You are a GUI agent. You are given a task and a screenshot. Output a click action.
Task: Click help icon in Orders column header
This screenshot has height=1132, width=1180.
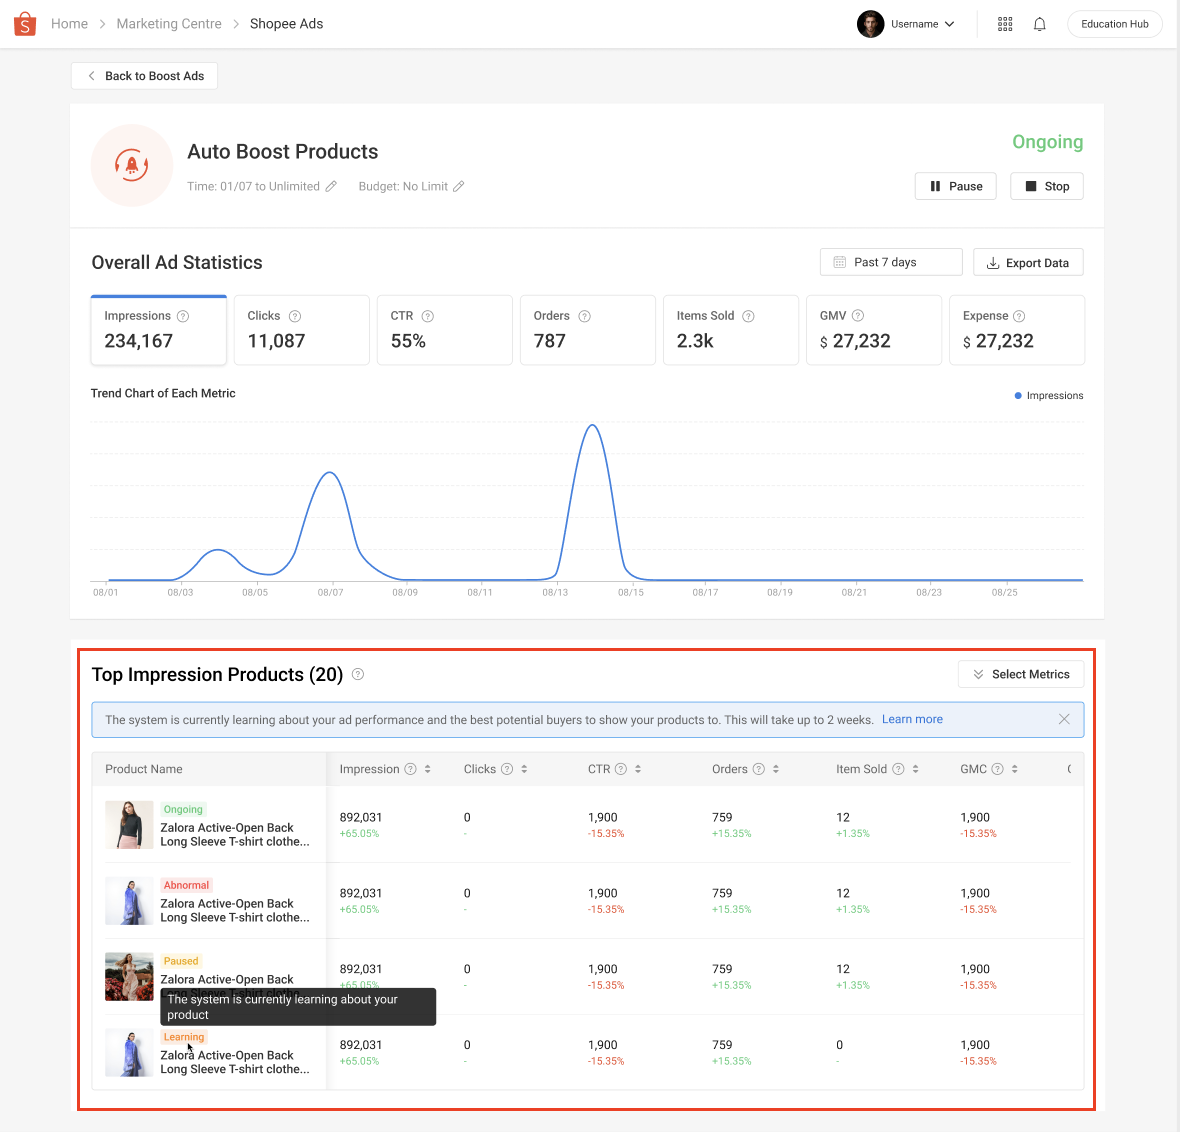pyautogui.click(x=759, y=769)
